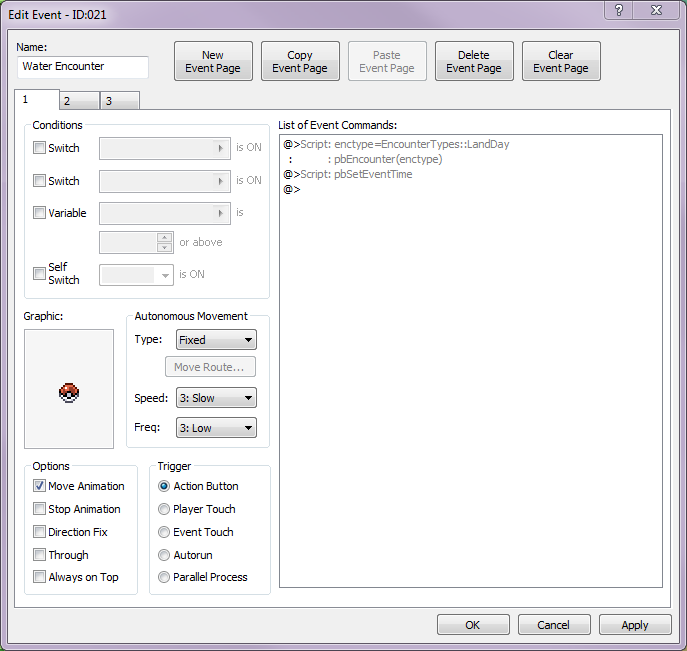Switch to event page tab 2
This screenshot has width=687, height=651.
pyautogui.click(x=79, y=101)
